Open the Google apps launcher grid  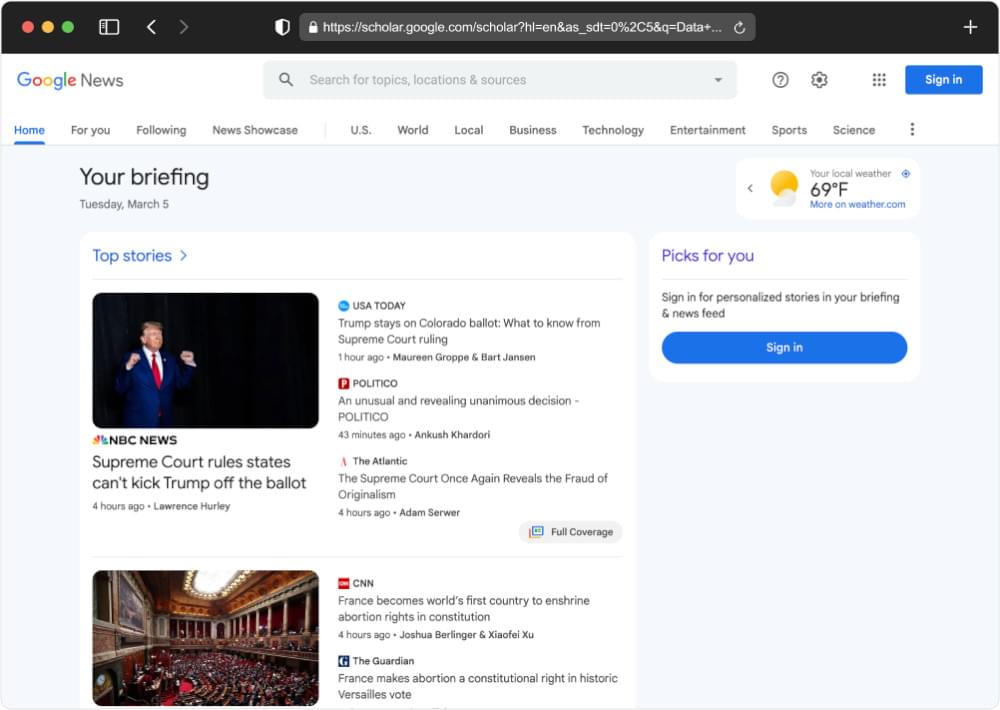tap(879, 79)
